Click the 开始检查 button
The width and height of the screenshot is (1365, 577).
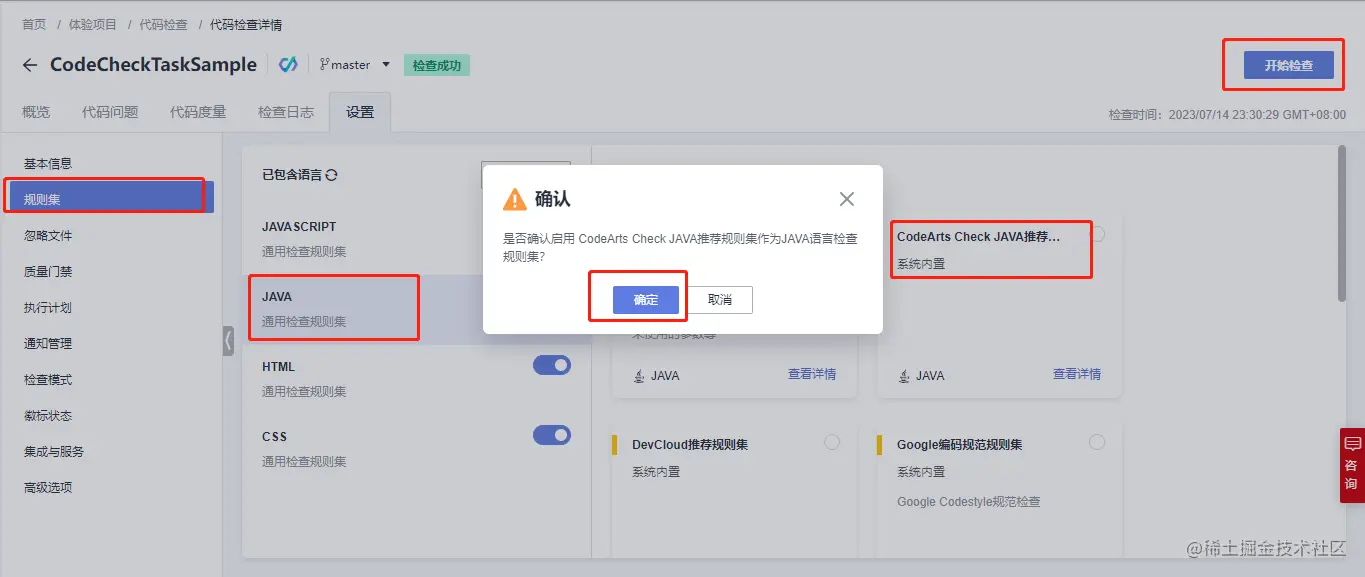[x=1288, y=65]
